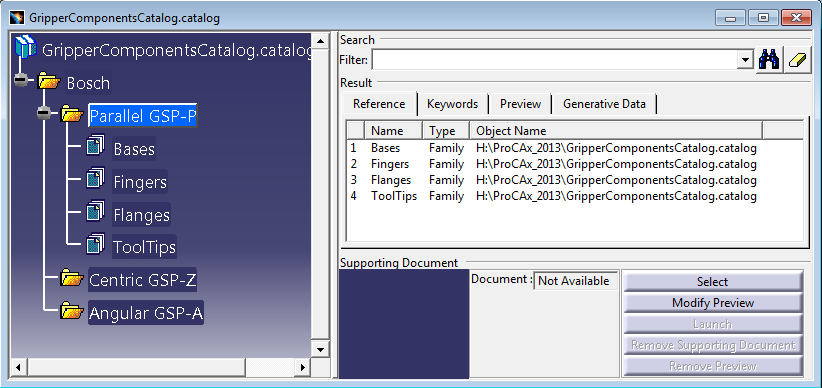Select the Bosch chapter label
Screen dimensions: 822x388
[x=88, y=83]
